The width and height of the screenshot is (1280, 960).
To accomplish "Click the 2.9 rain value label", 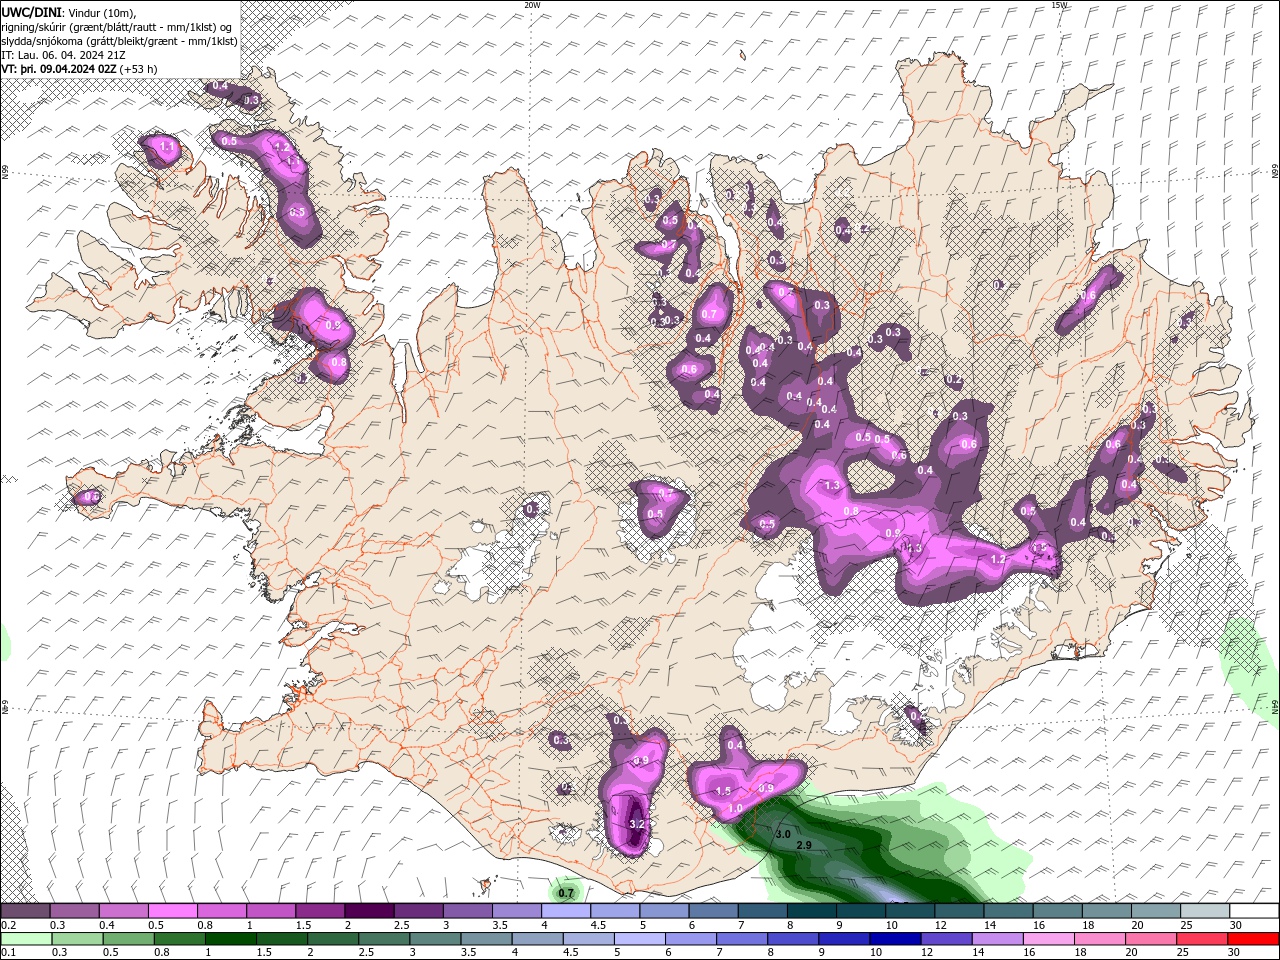I will (x=803, y=846).
